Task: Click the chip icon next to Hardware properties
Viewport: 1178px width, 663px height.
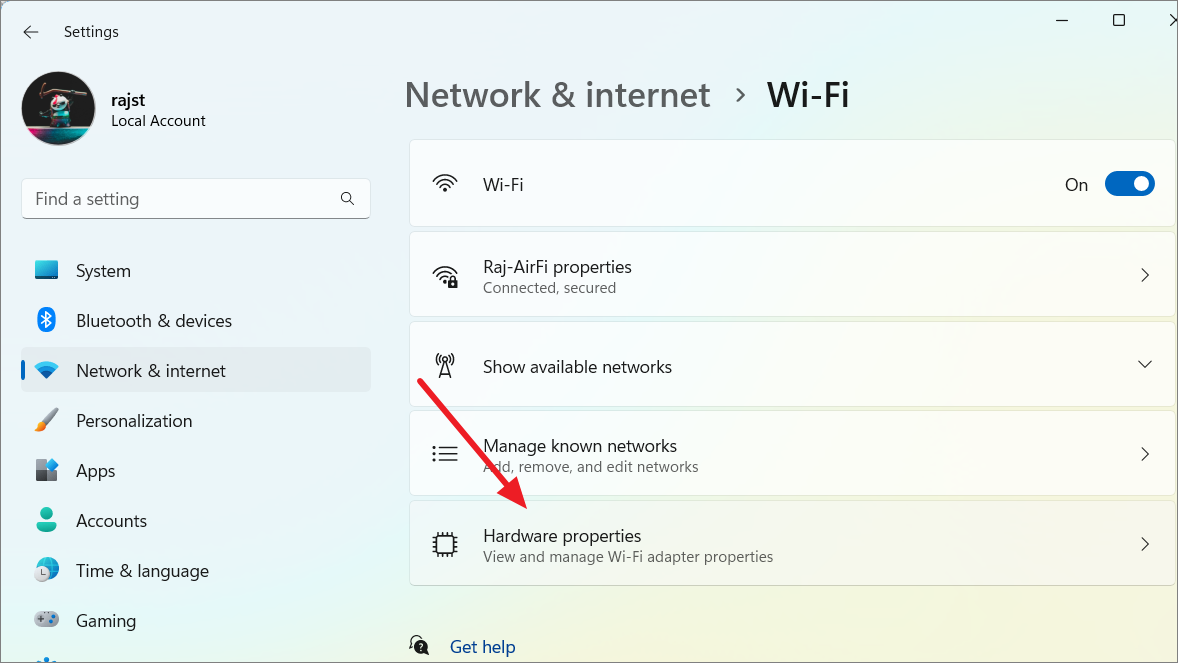Action: pyautogui.click(x=445, y=543)
